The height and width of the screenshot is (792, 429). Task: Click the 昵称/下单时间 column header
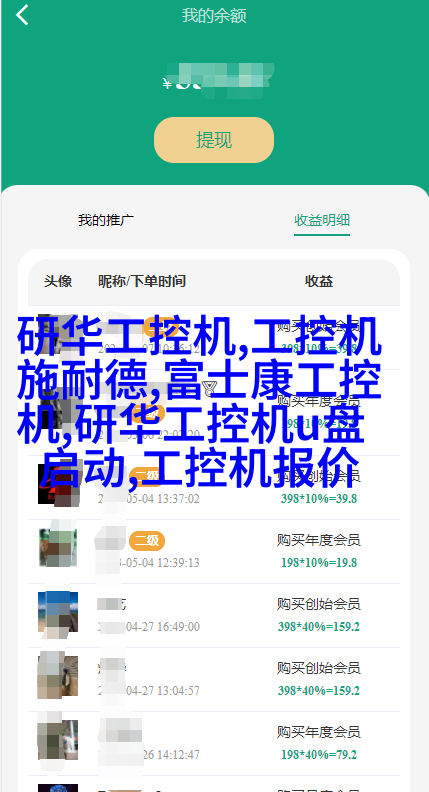coord(141,281)
